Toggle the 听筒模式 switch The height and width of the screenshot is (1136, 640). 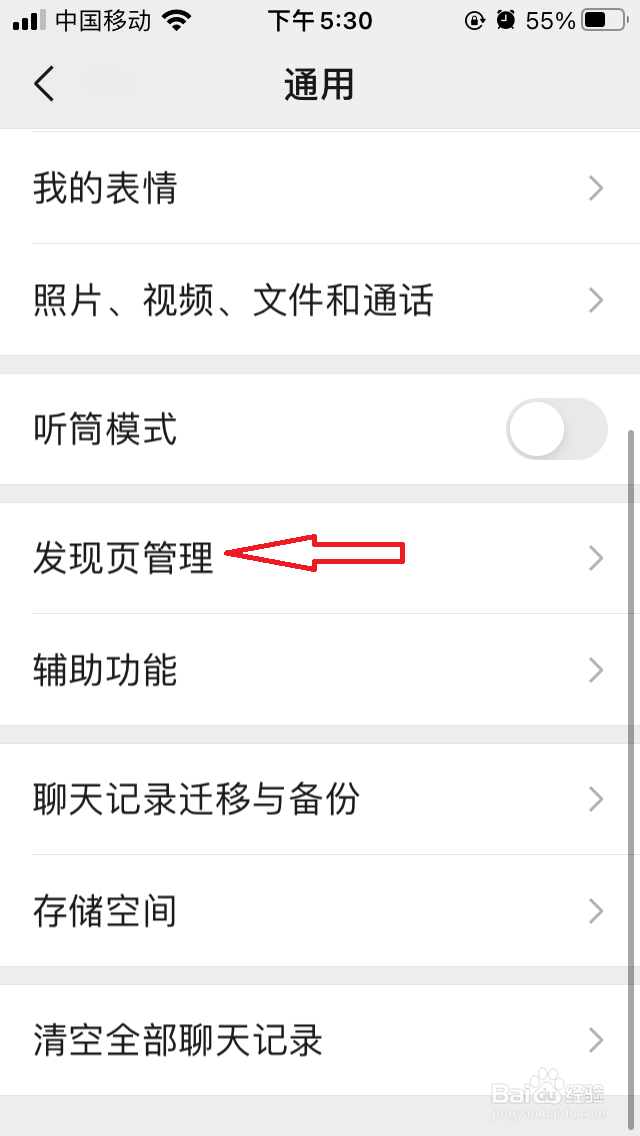tap(557, 429)
